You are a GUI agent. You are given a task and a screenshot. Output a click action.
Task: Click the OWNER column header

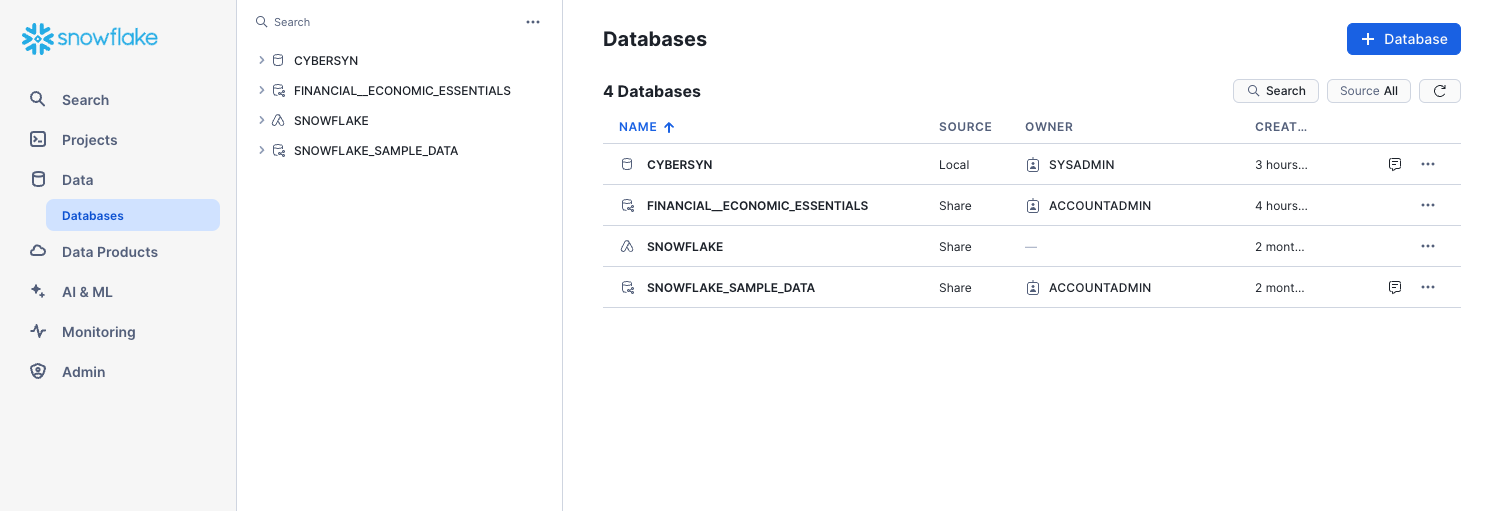[1048, 127]
